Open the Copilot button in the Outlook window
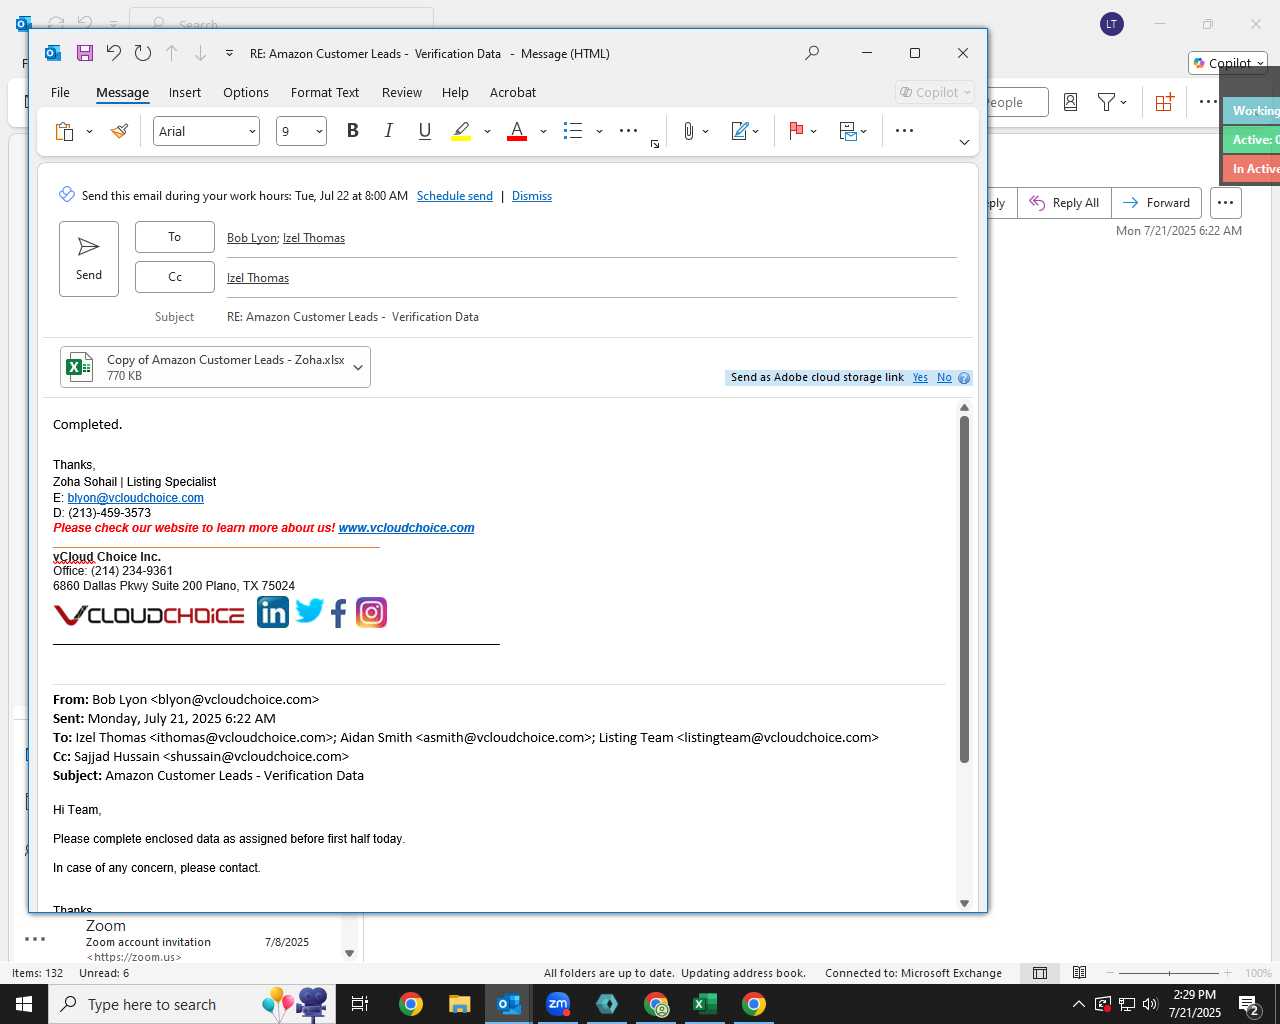The height and width of the screenshot is (1024, 1280). pos(1229,63)
